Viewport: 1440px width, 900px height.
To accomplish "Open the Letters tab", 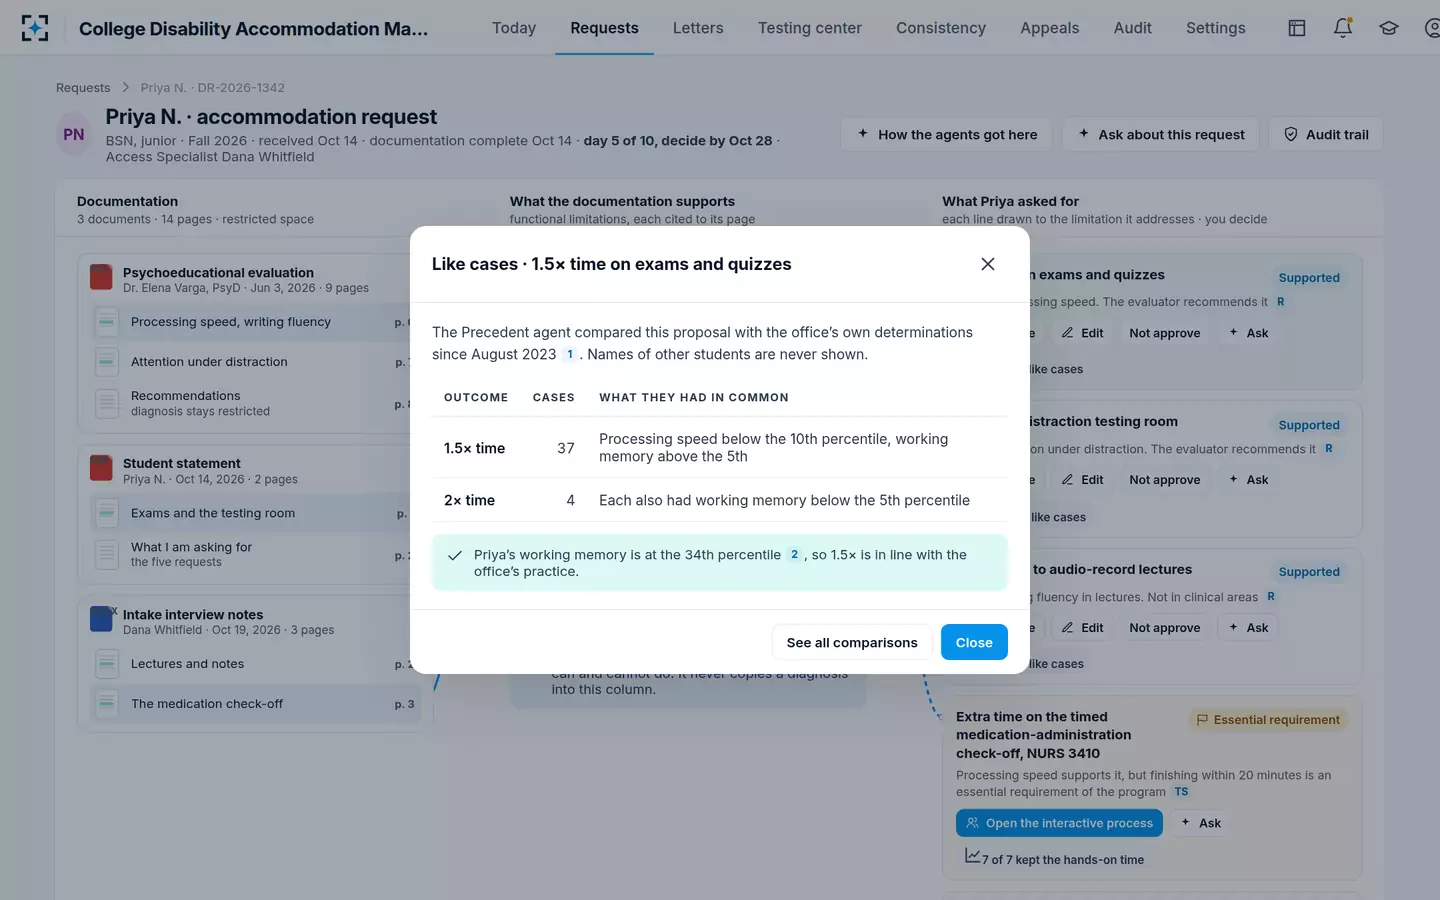I will point(698,28).
